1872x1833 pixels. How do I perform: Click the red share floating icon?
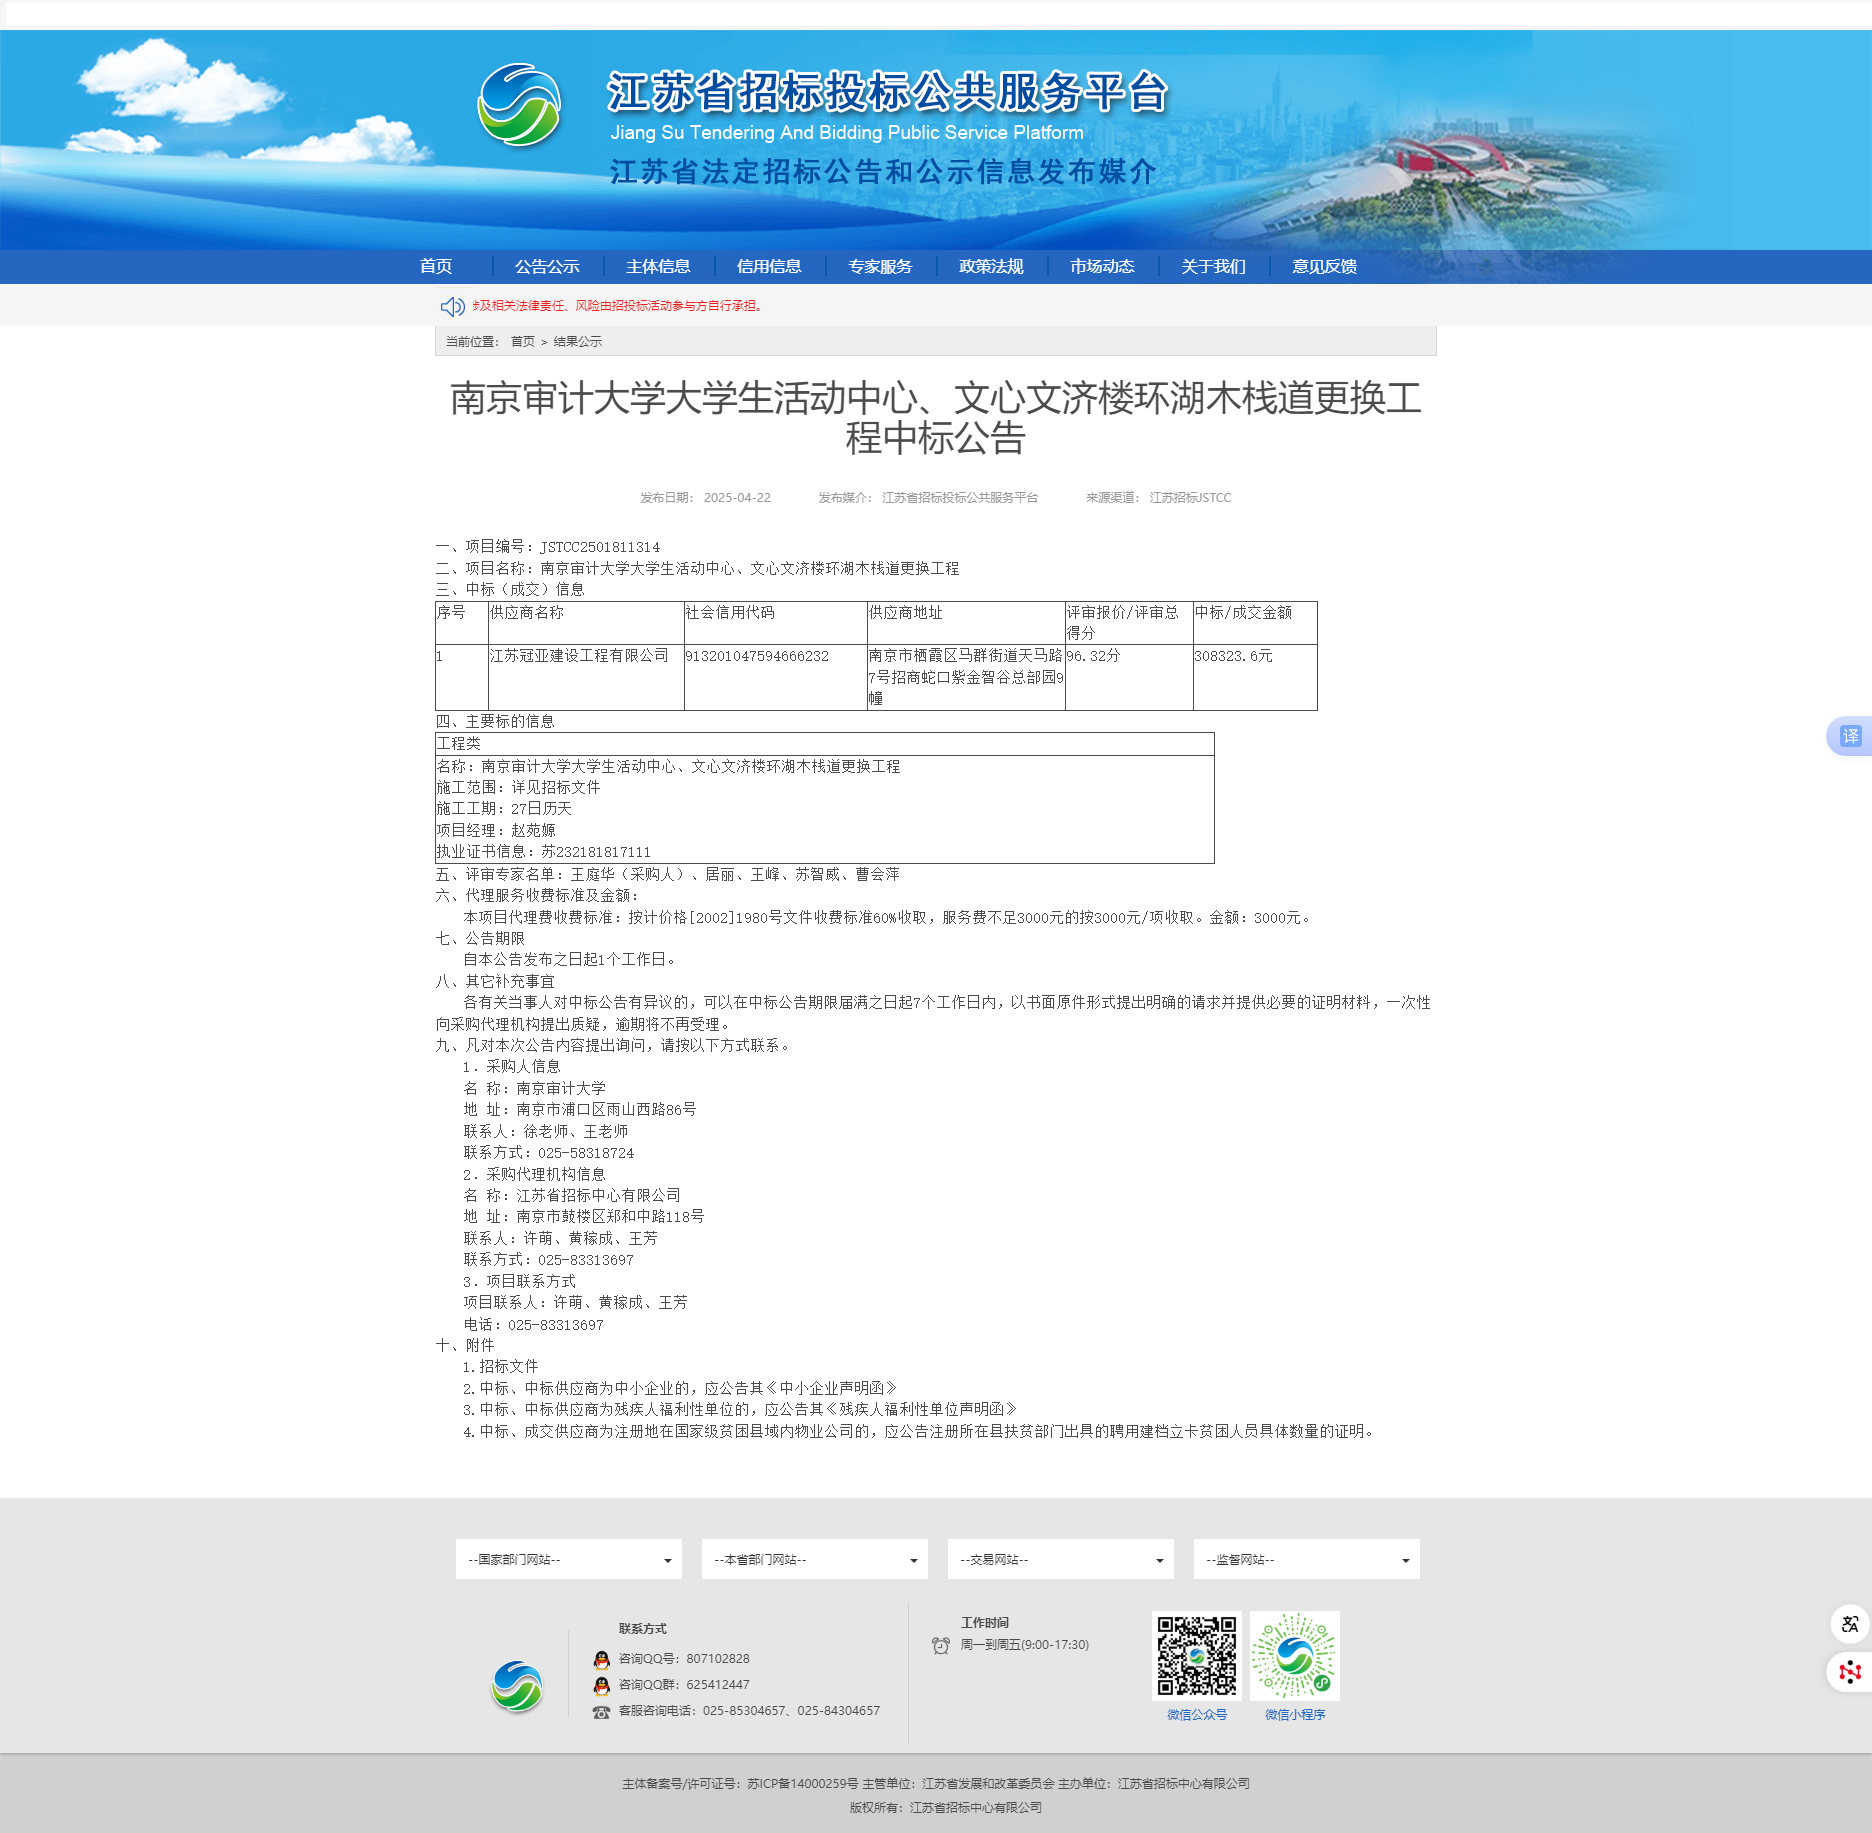click(1850, 1671)
